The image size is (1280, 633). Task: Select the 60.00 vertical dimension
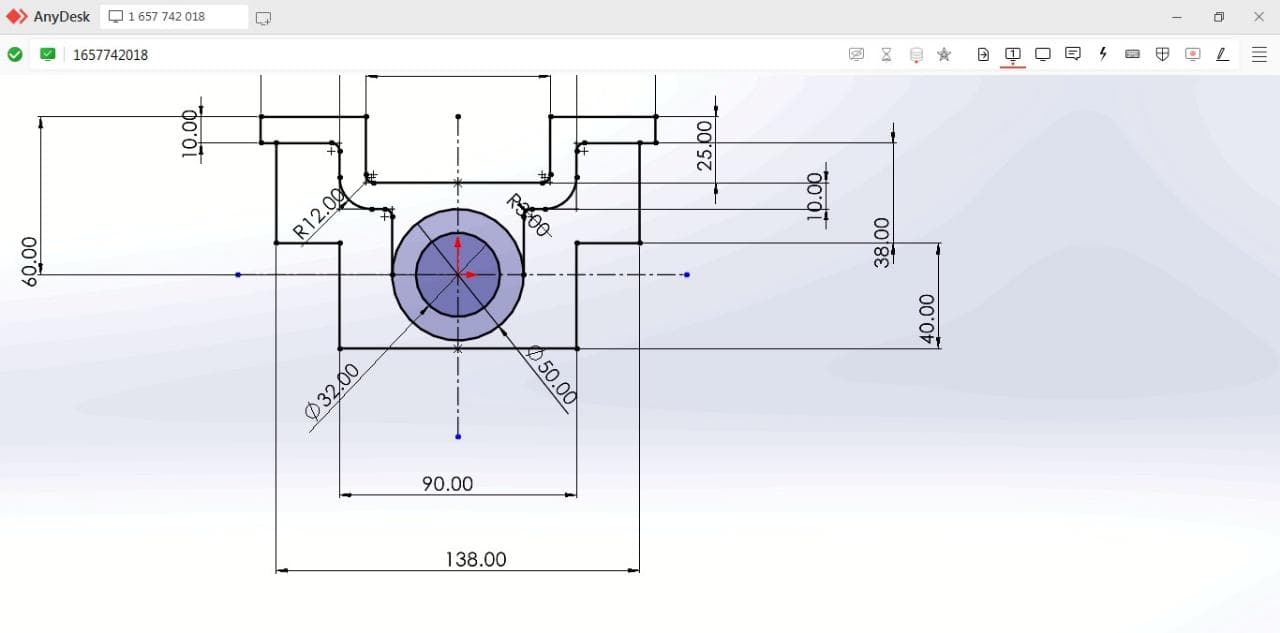coord(29,262)
